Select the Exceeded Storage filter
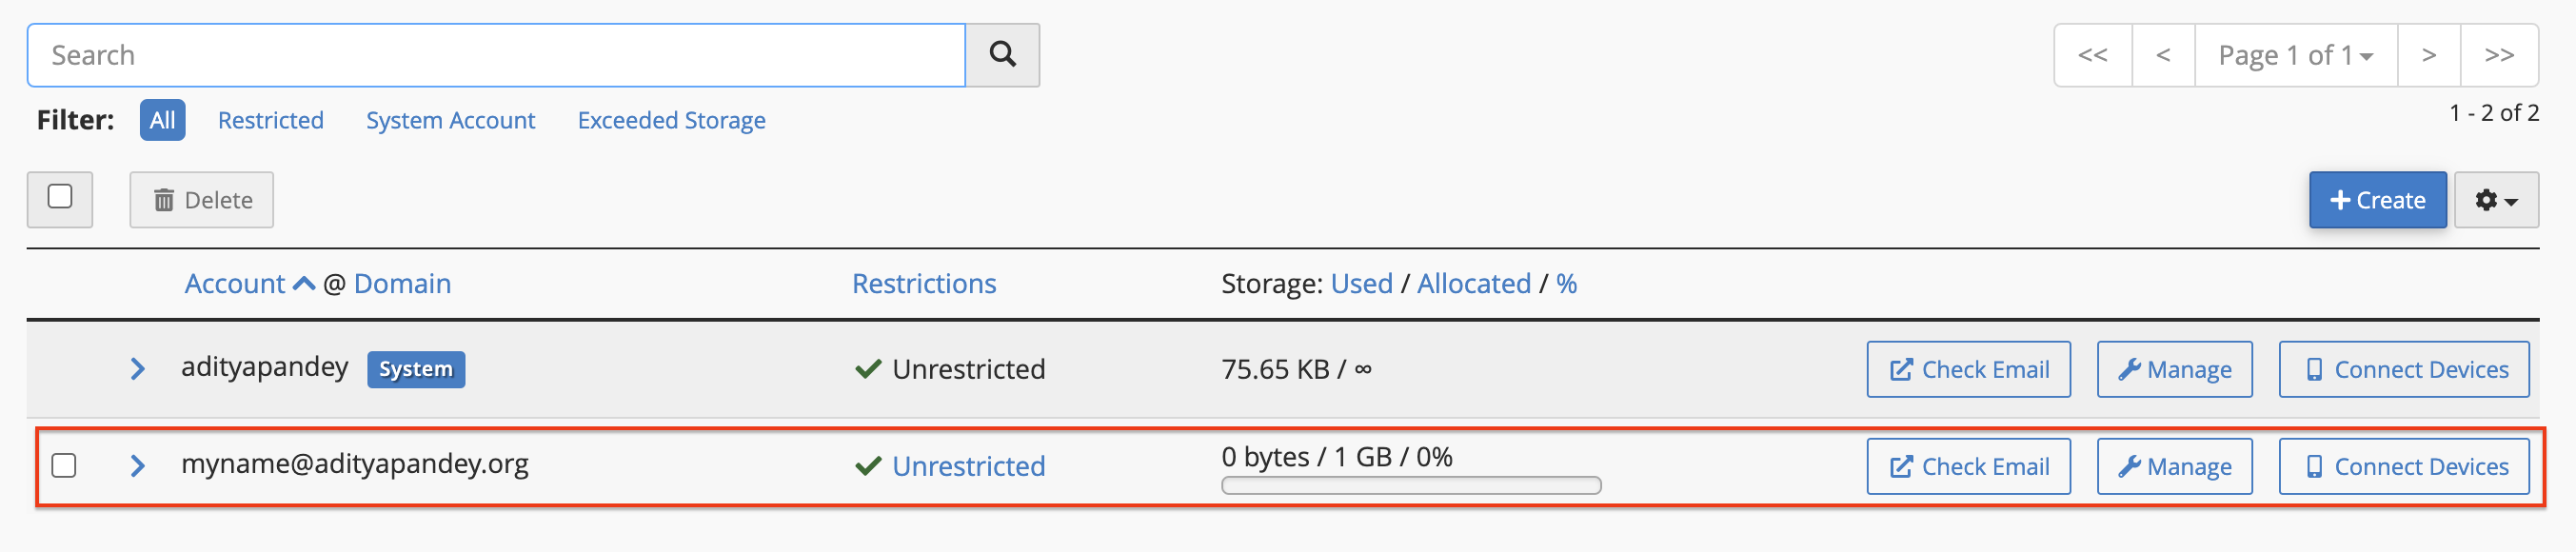Viewport: 2576px width, 552px height. pos(671,120)
